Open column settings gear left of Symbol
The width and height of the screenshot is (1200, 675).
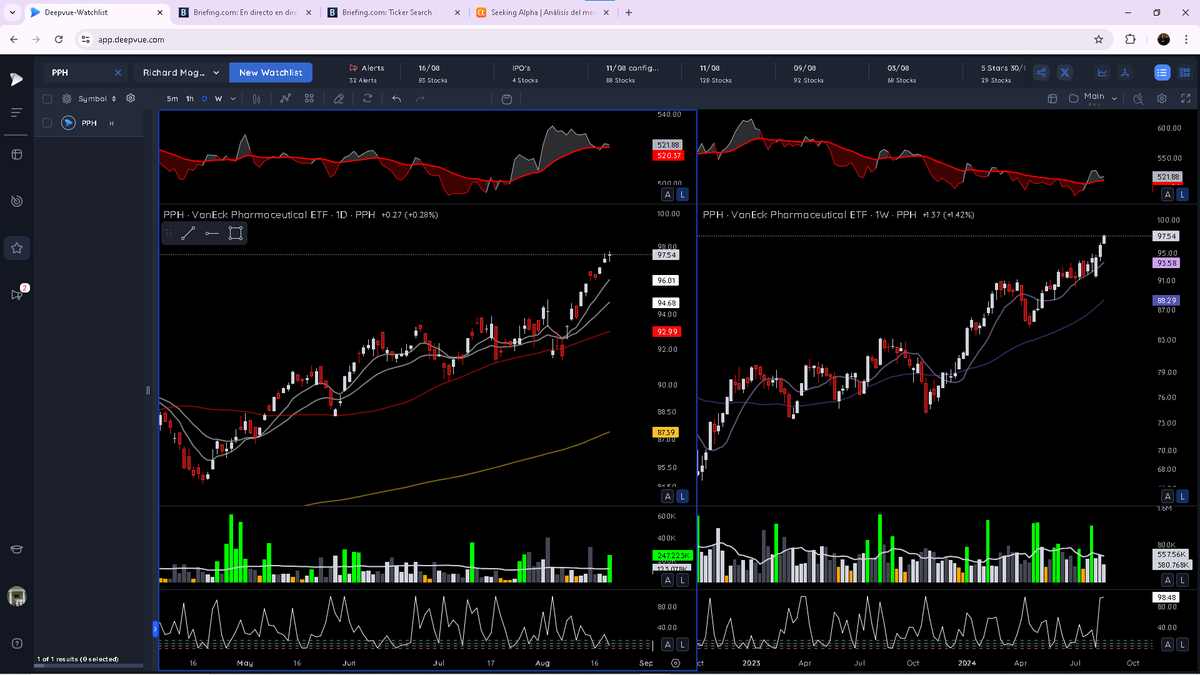(67, 98)
